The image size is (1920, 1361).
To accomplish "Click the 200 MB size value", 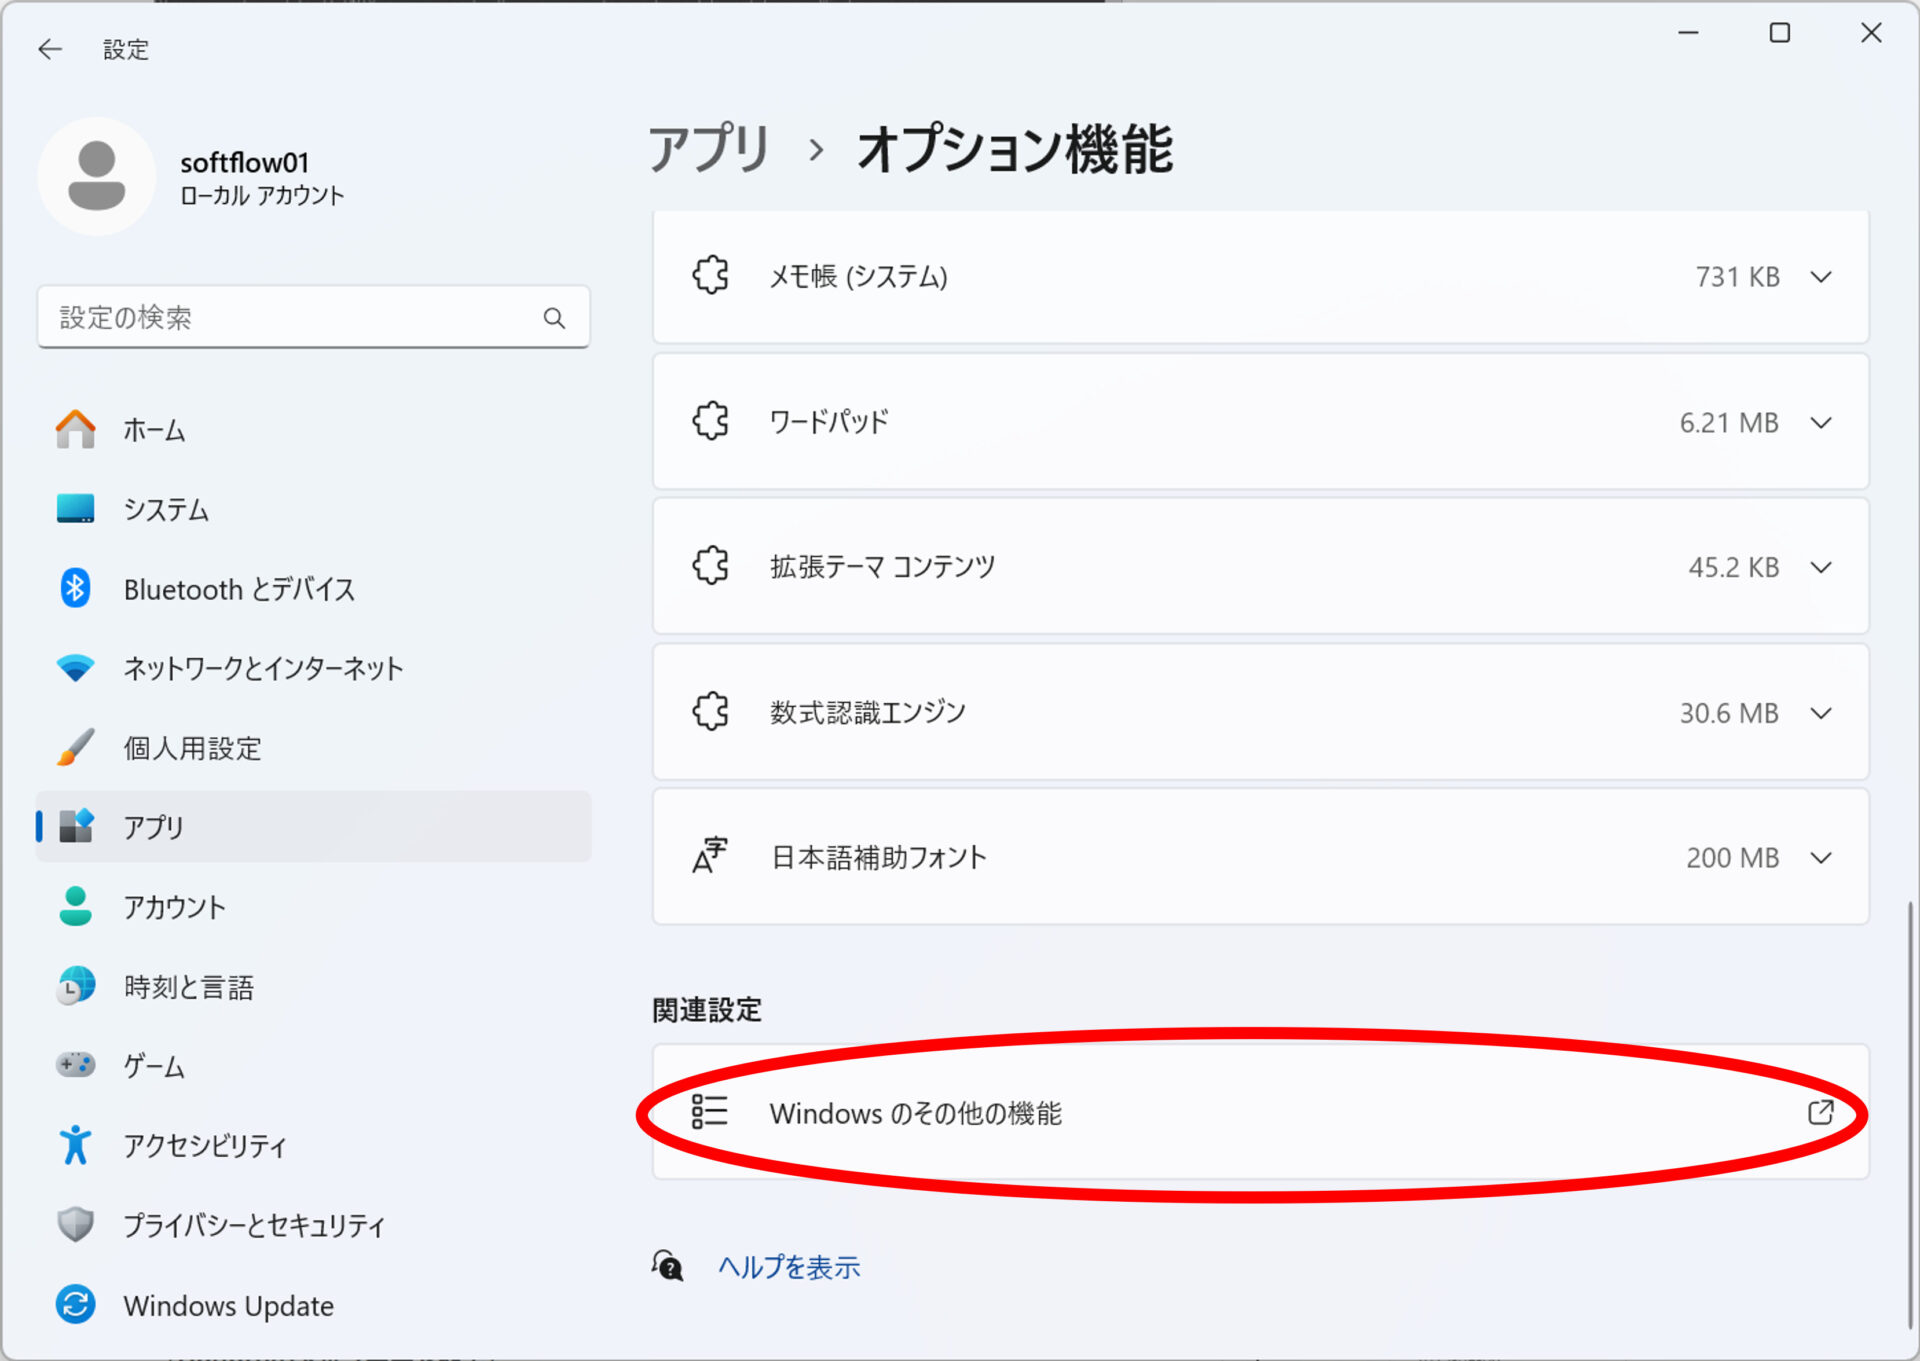I will pyautogui.click(x=1733, y=858).
